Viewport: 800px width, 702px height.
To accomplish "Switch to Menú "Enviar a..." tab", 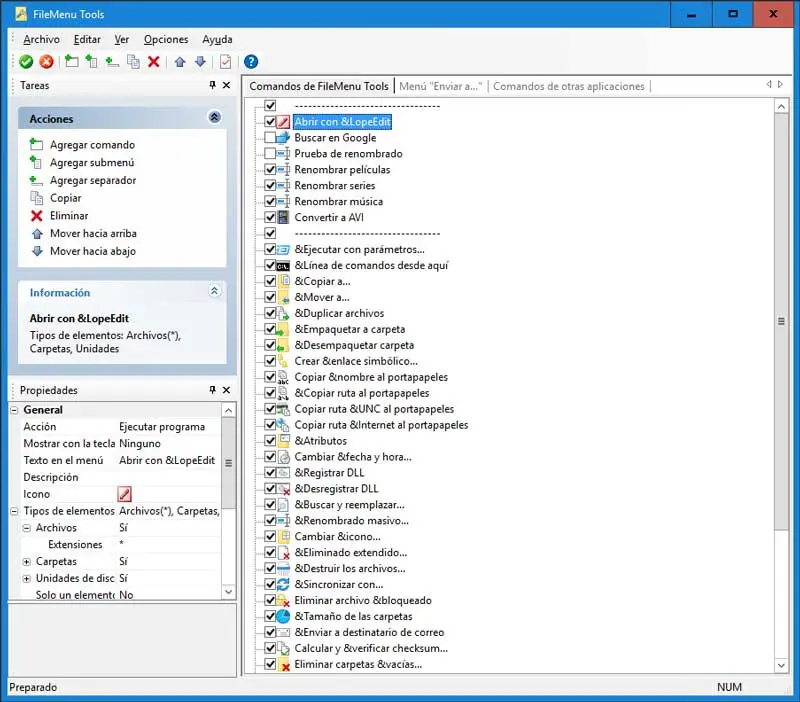I will click(x=440, y=86).
